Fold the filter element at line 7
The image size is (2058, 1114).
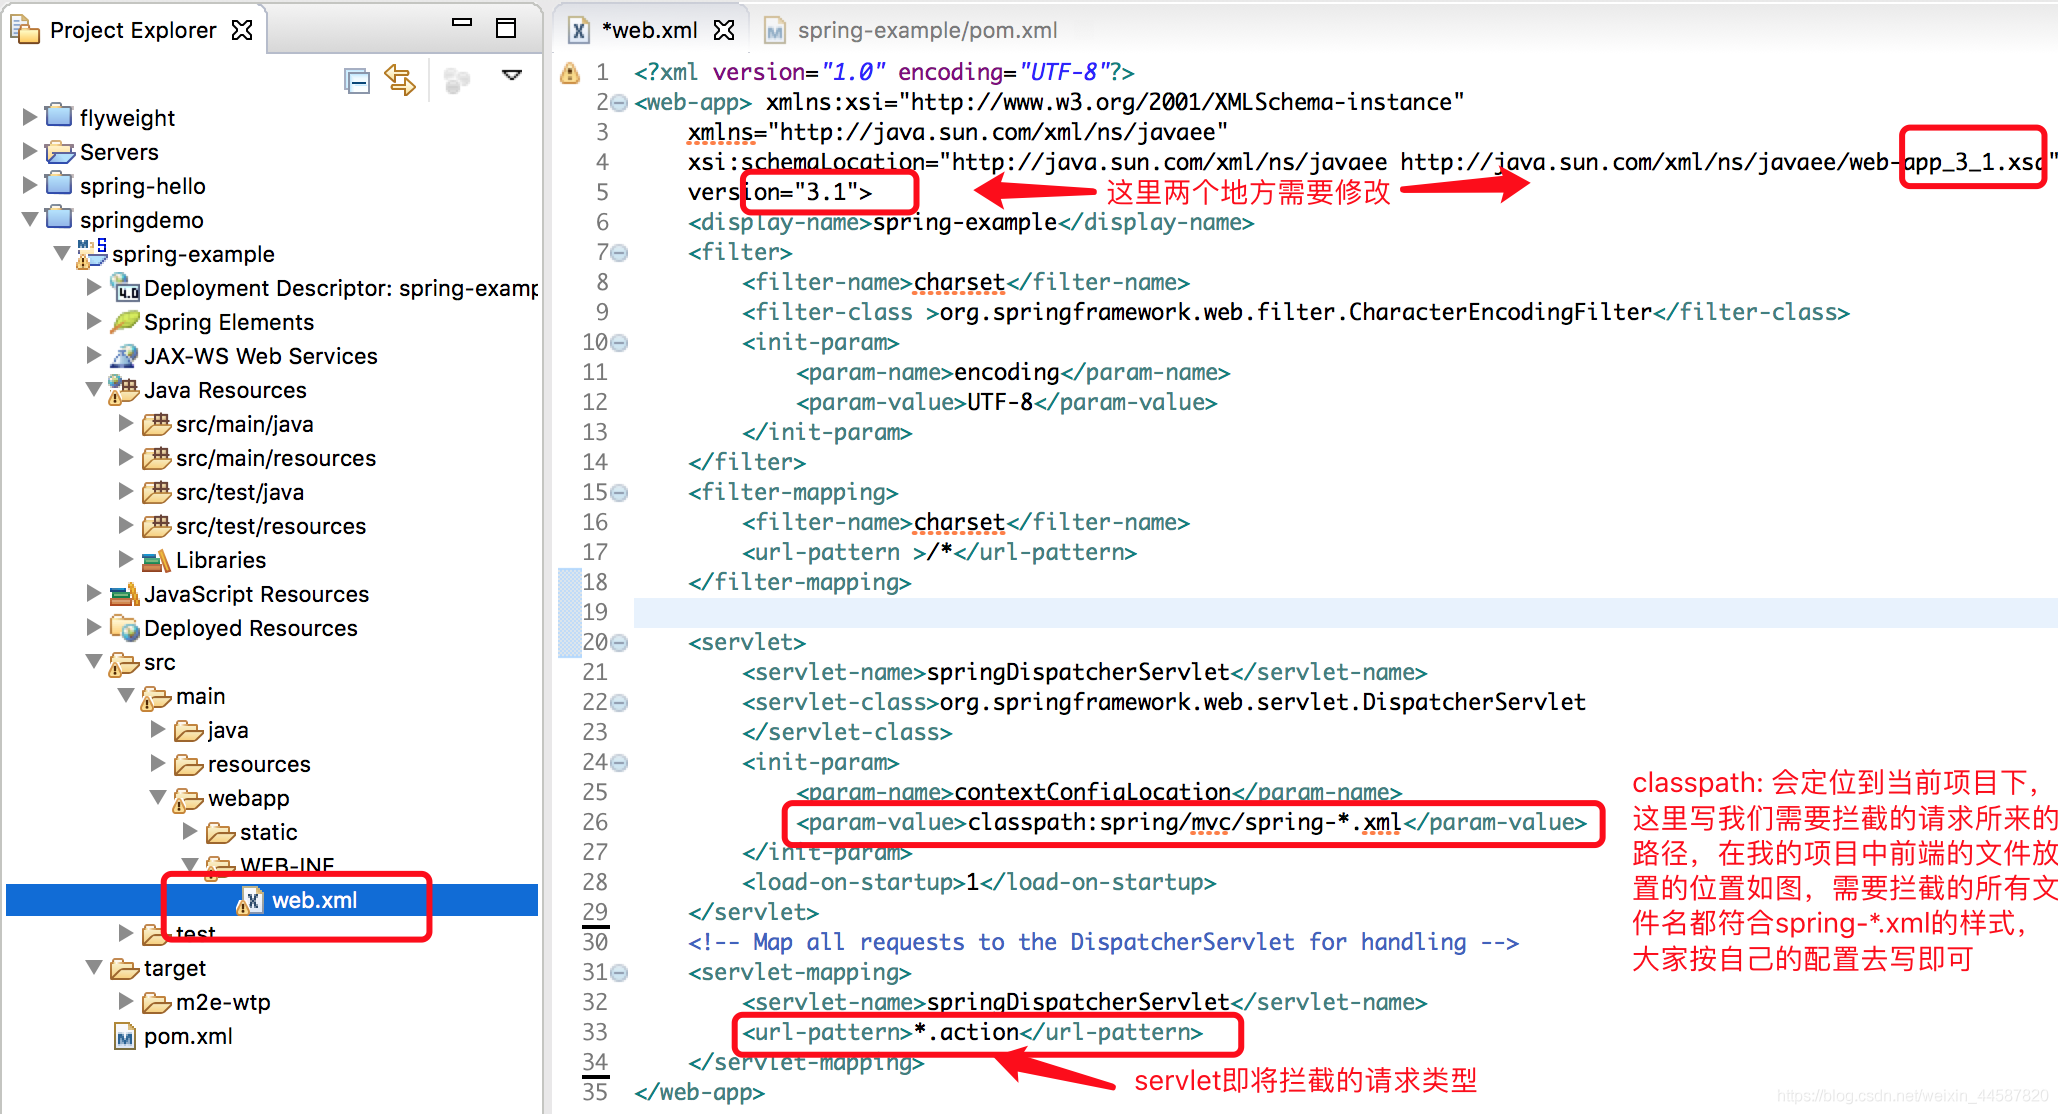pos(619,253)
